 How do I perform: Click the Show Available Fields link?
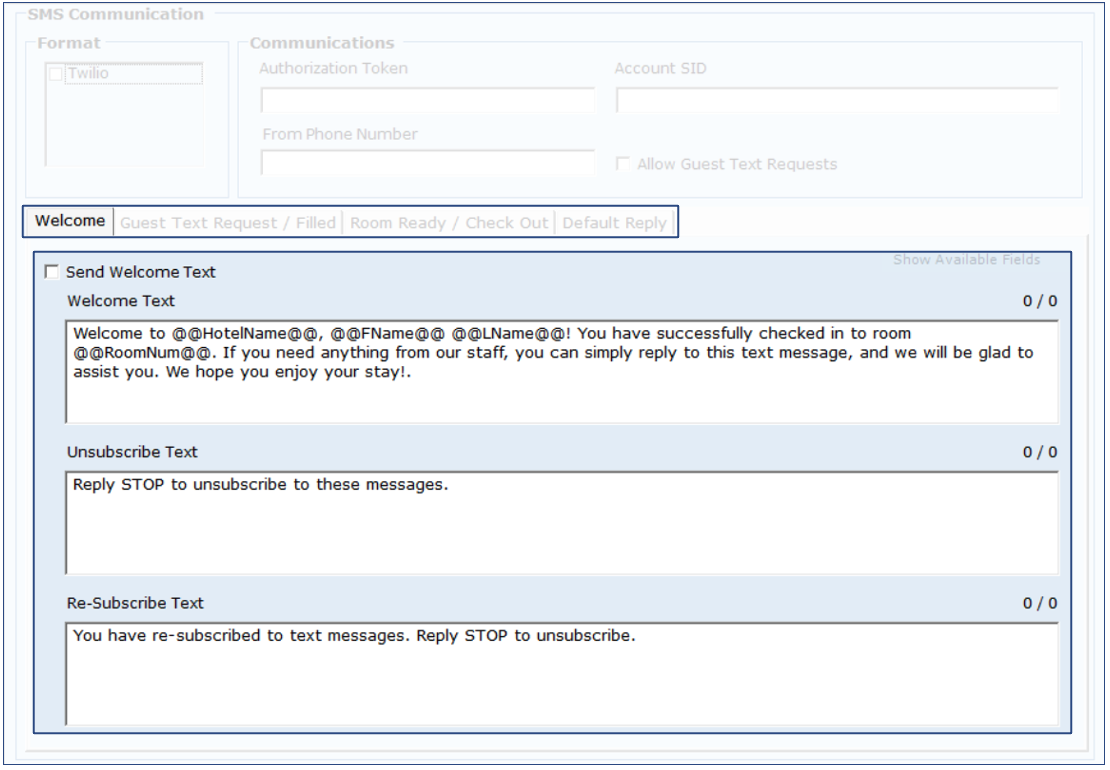click(x=966, y=260)
